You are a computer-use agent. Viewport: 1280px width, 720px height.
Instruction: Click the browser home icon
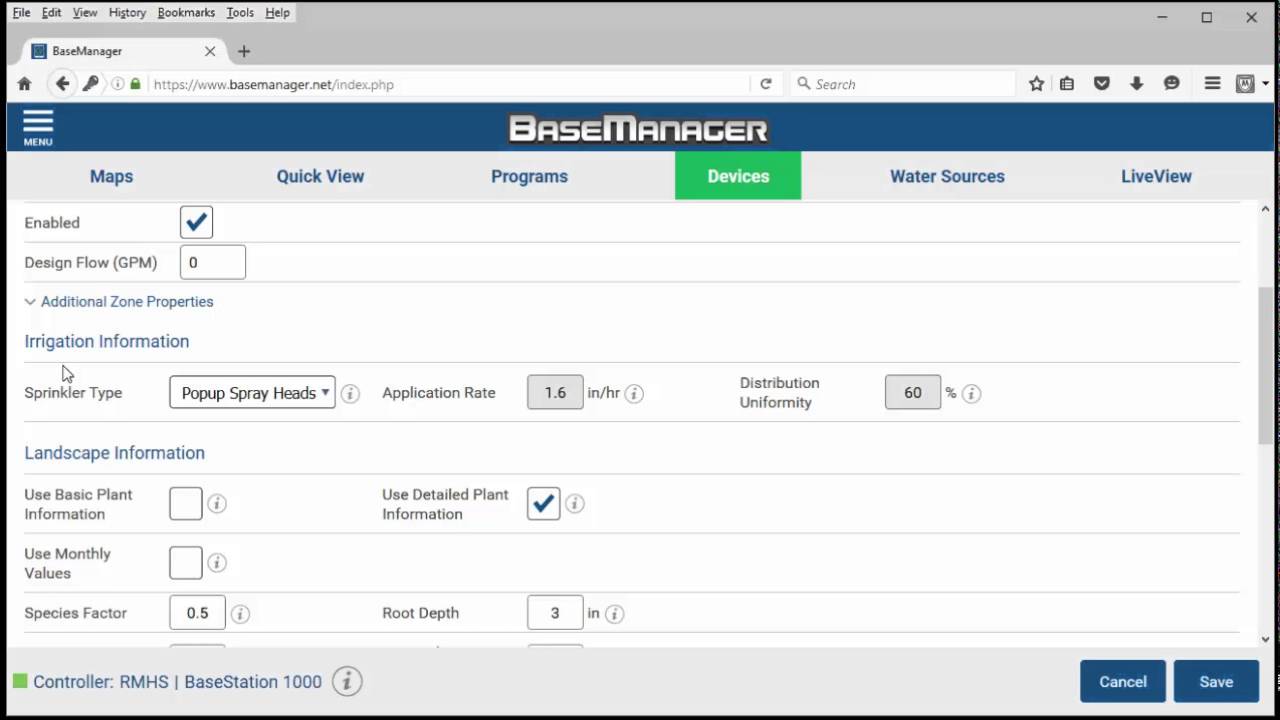pos(25,84)
